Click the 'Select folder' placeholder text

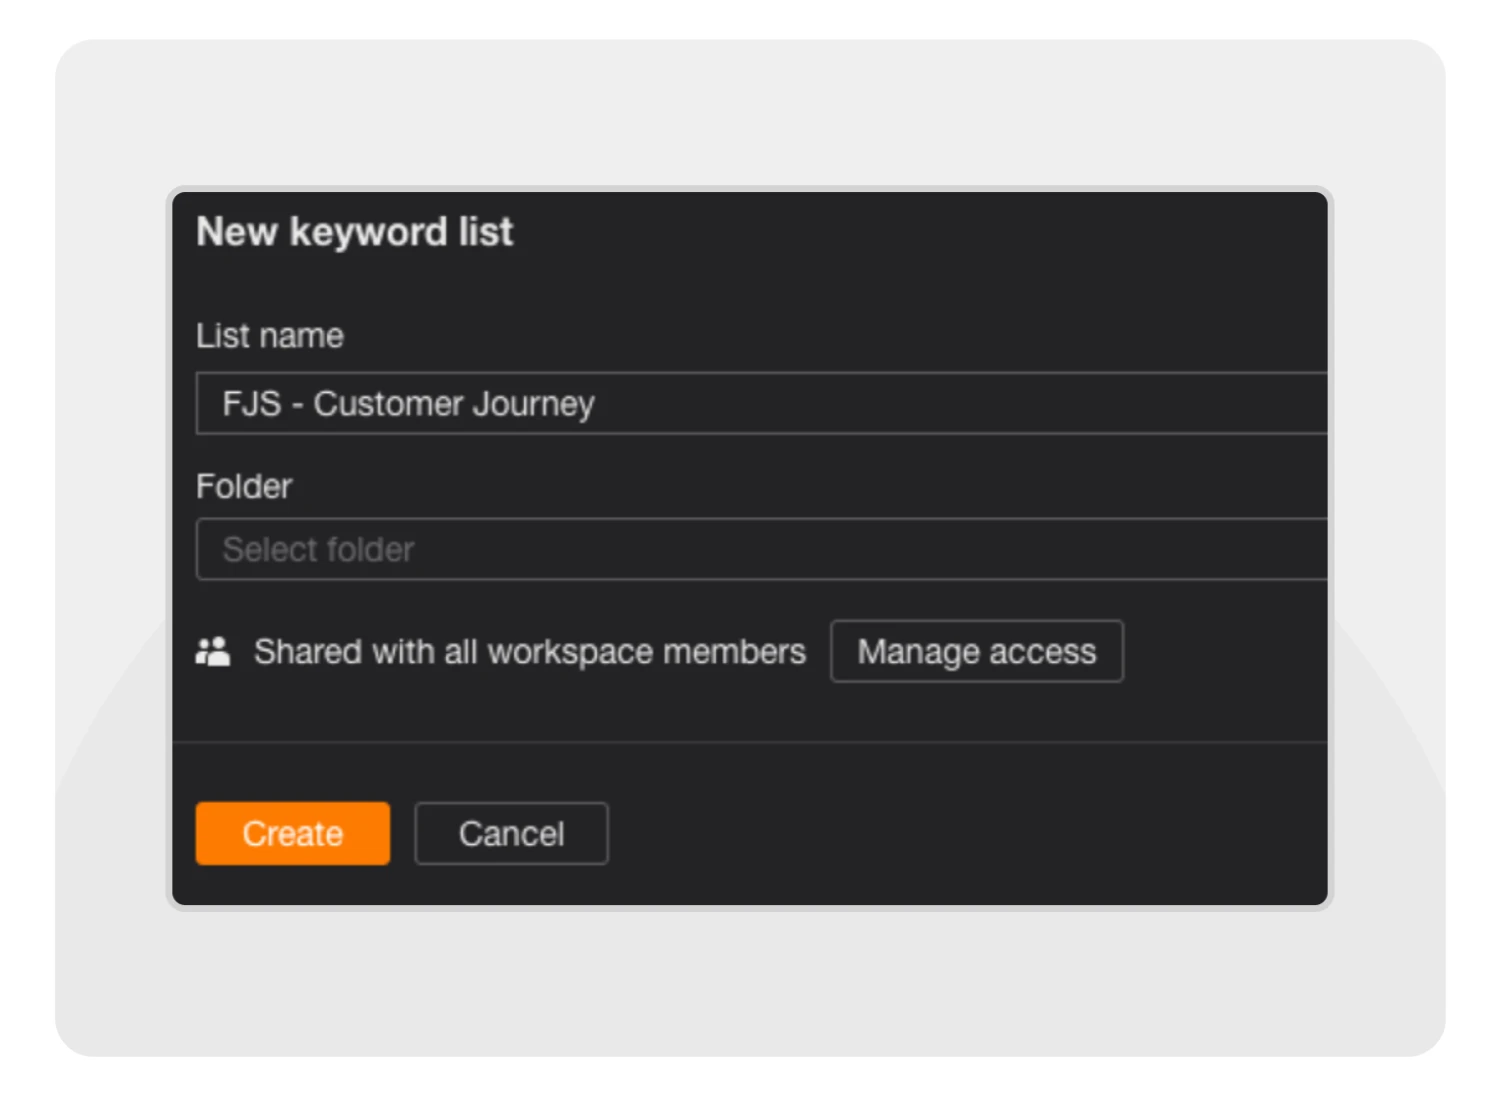click(318, 549)
